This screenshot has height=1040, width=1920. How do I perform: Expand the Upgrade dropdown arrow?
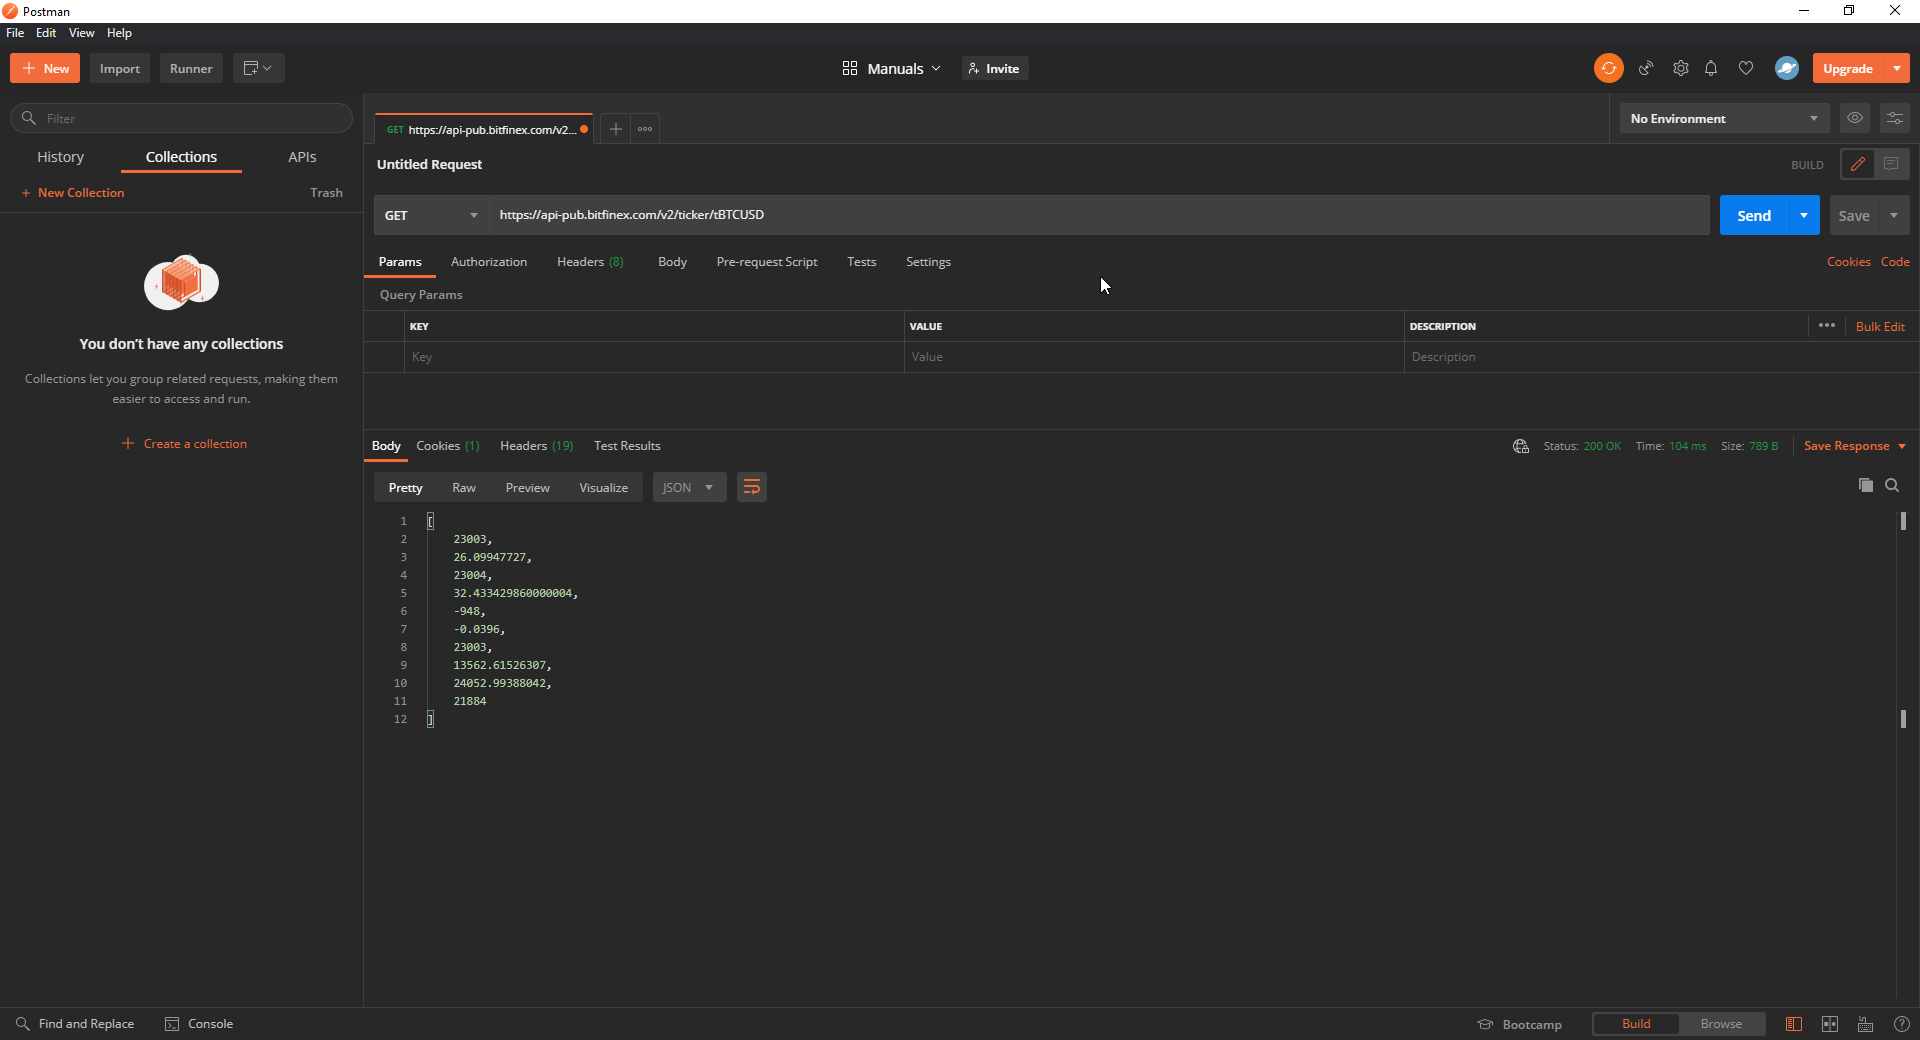pos(1897,68)
